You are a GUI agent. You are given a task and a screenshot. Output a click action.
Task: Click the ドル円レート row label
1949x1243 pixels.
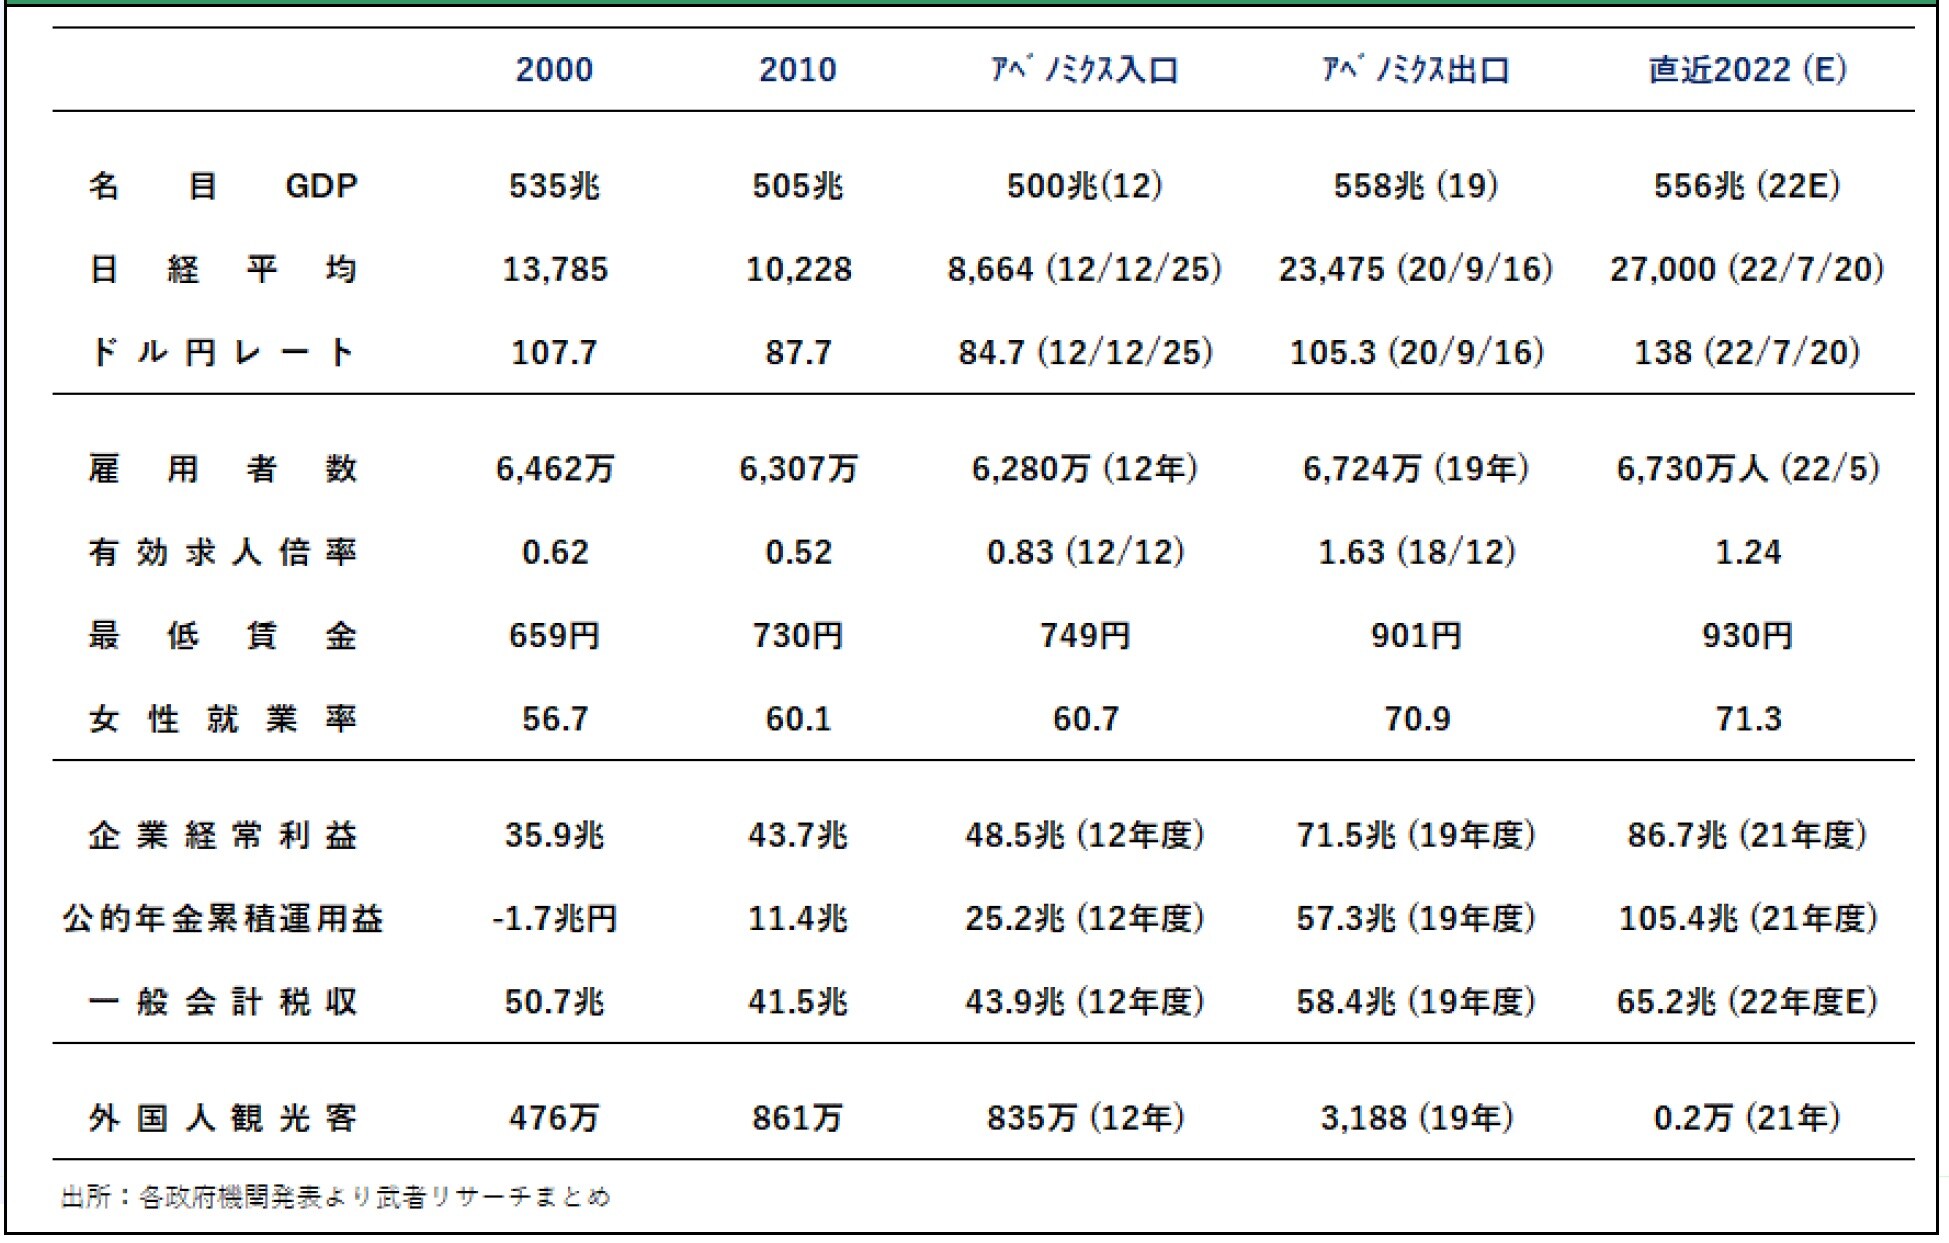point(222,352)
